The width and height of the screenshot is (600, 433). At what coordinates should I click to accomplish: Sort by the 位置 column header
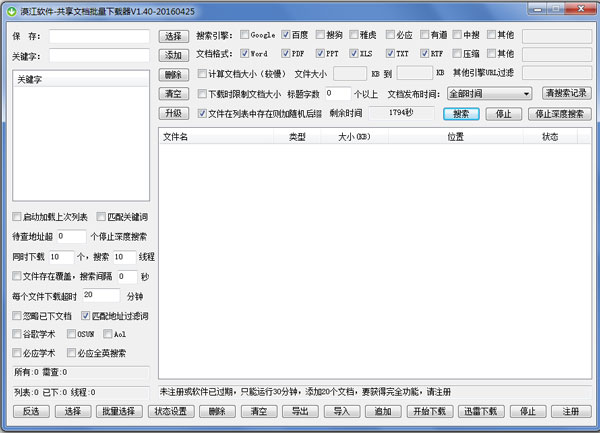pyautogui.click(x=455, y=137)
